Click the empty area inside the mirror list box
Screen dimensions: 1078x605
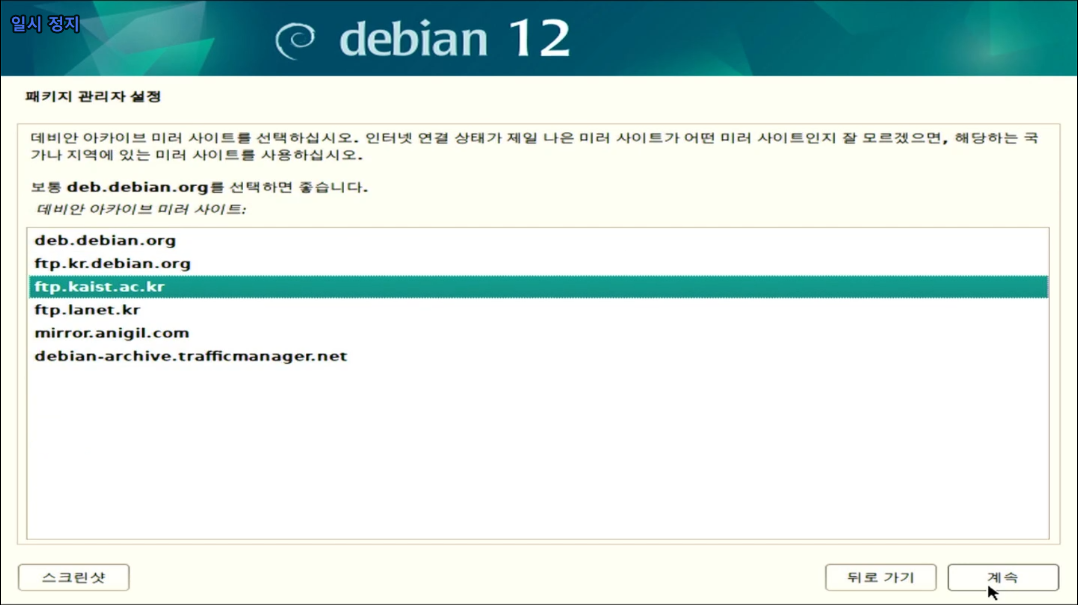[x=538, y=454]
